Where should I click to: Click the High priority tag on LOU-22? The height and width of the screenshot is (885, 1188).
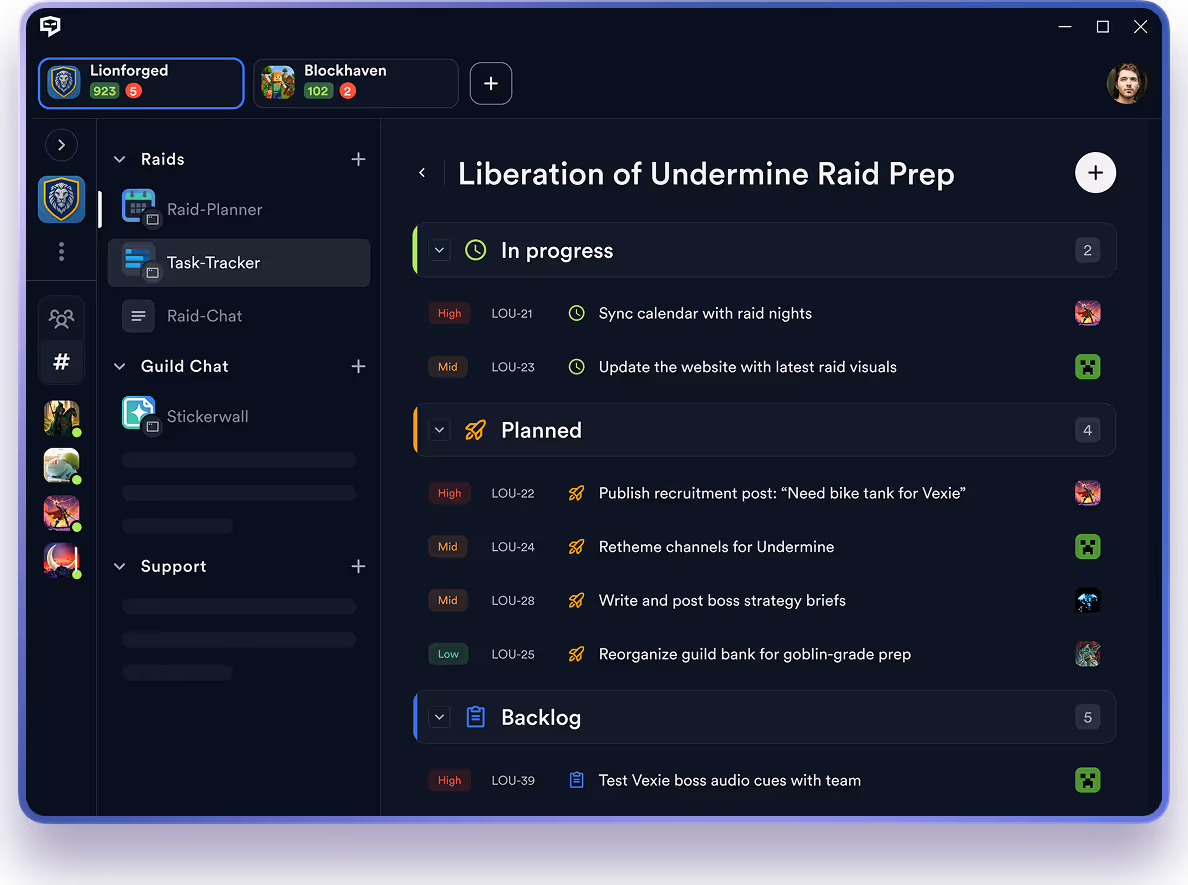449,493
